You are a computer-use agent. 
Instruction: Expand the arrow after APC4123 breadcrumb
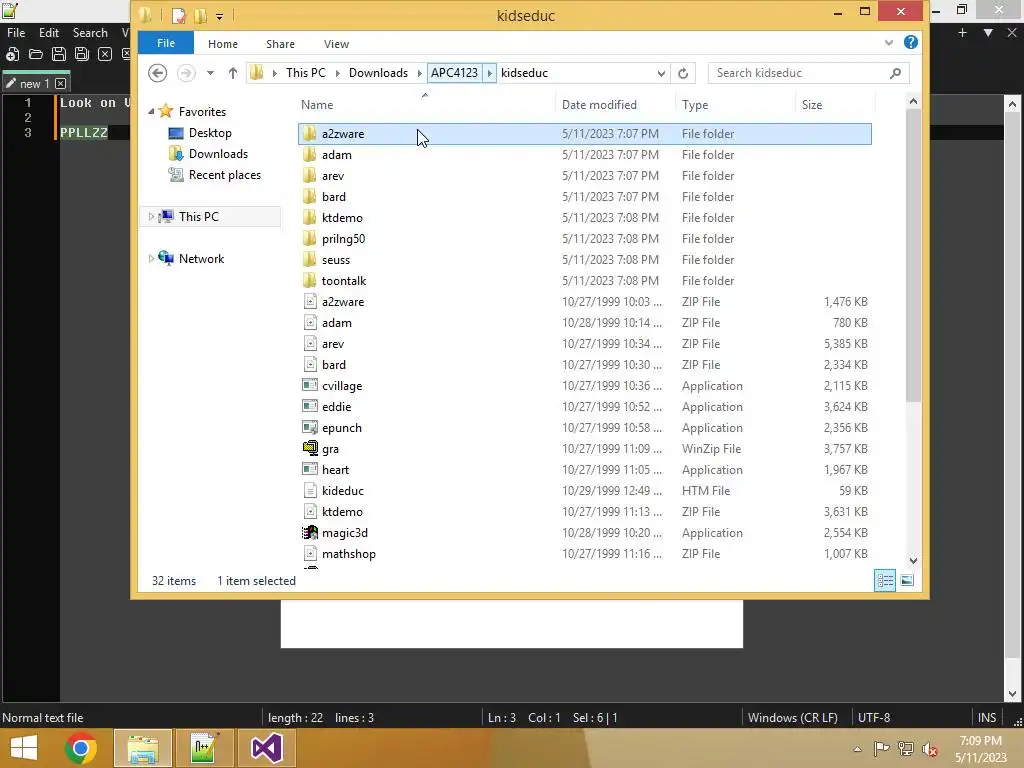[x=489, y=72]
